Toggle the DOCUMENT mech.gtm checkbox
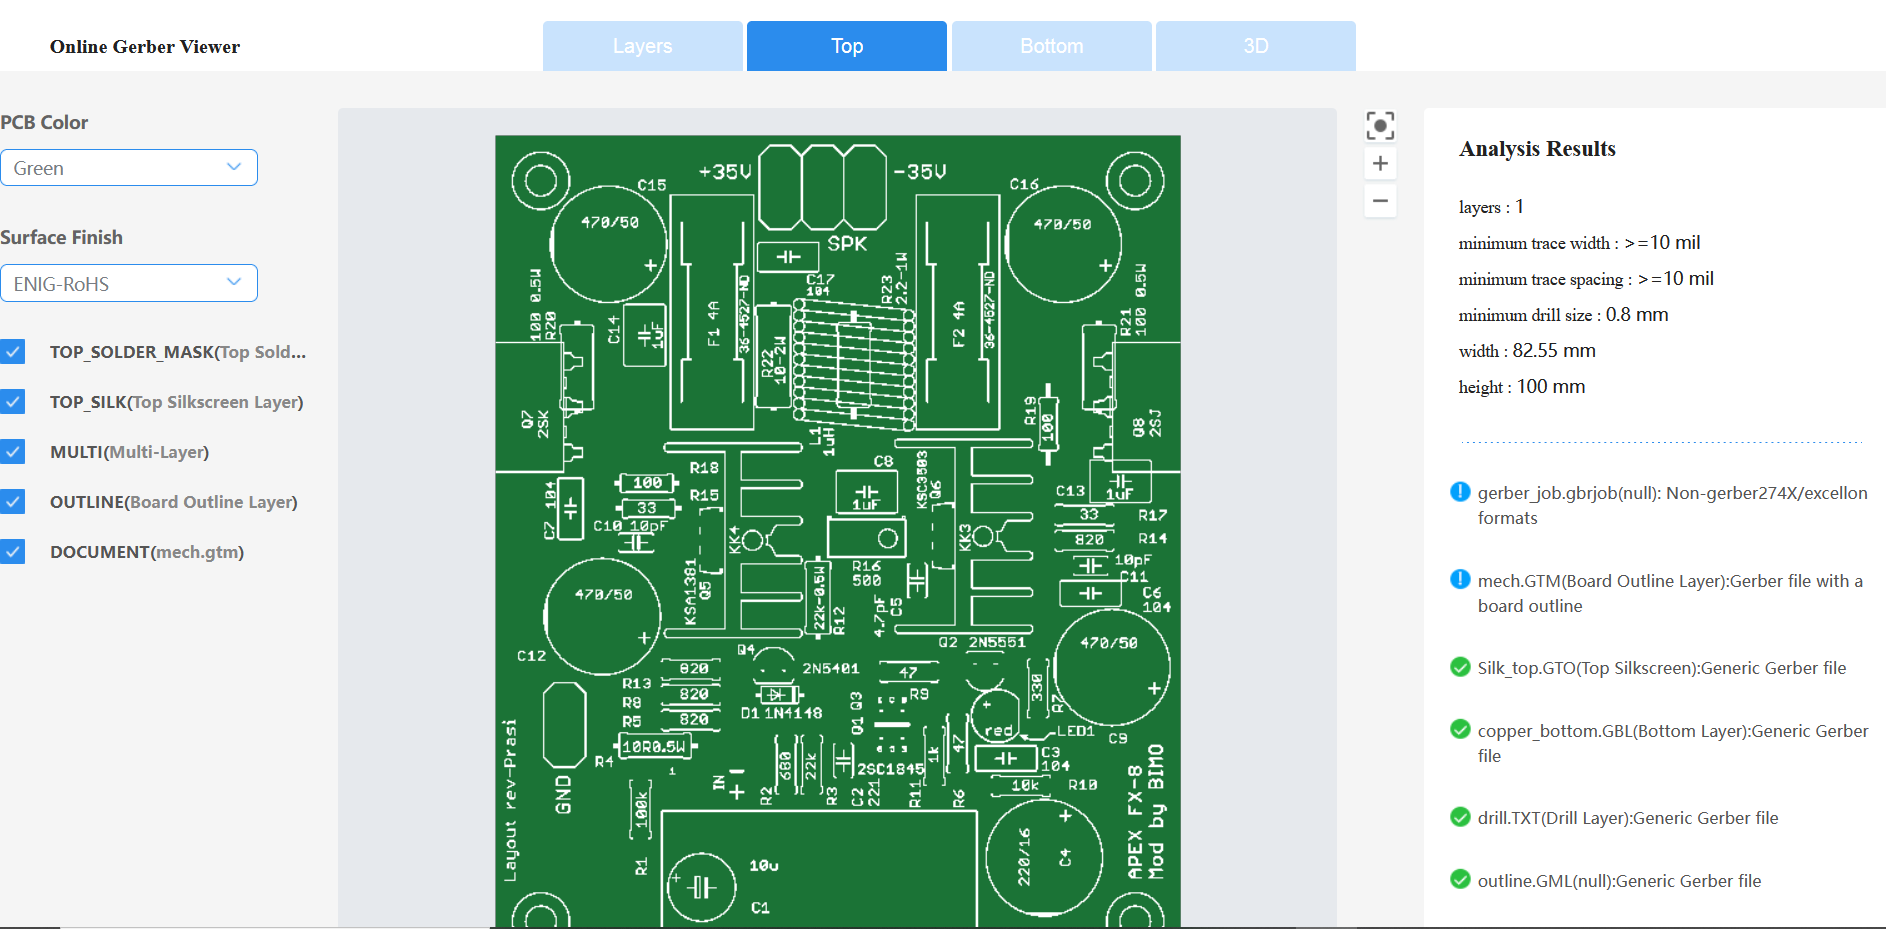1886x929 pixels. [x=12, y=552]
